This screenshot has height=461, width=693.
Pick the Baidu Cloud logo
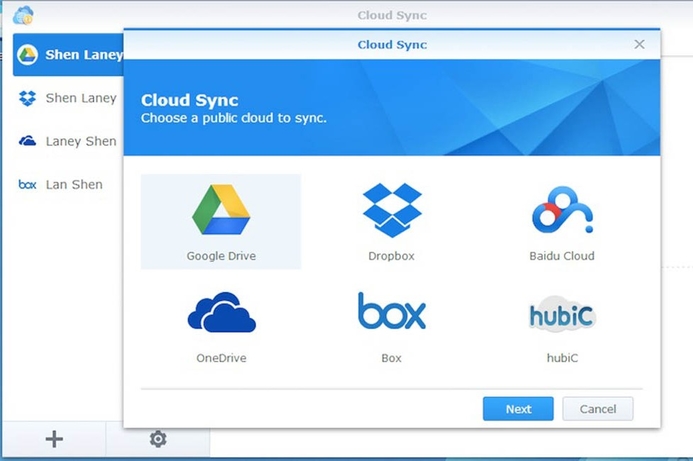coord(562,210)
